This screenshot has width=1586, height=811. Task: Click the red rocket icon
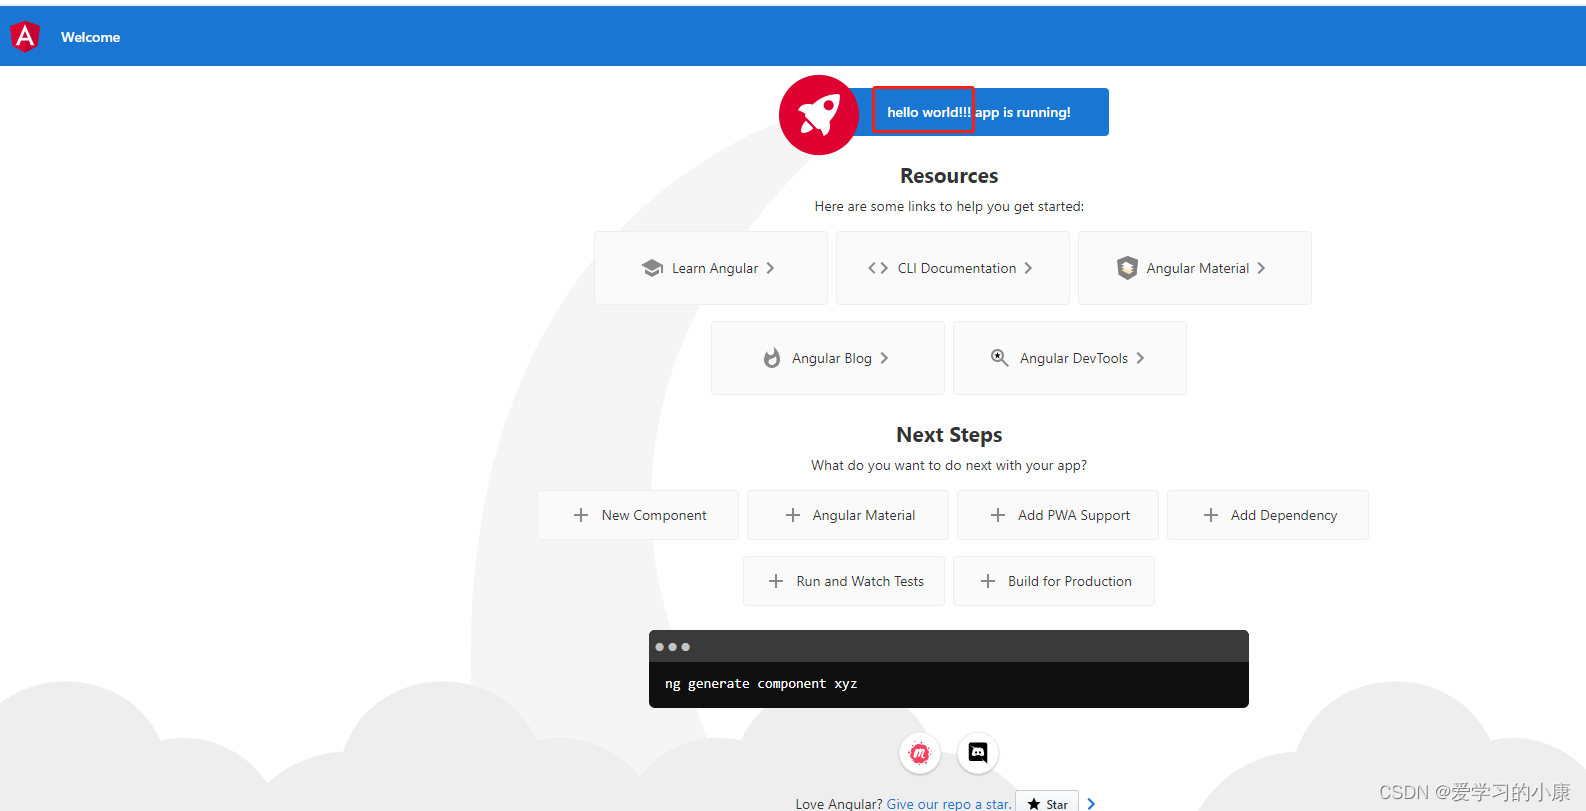pos(819,115)
